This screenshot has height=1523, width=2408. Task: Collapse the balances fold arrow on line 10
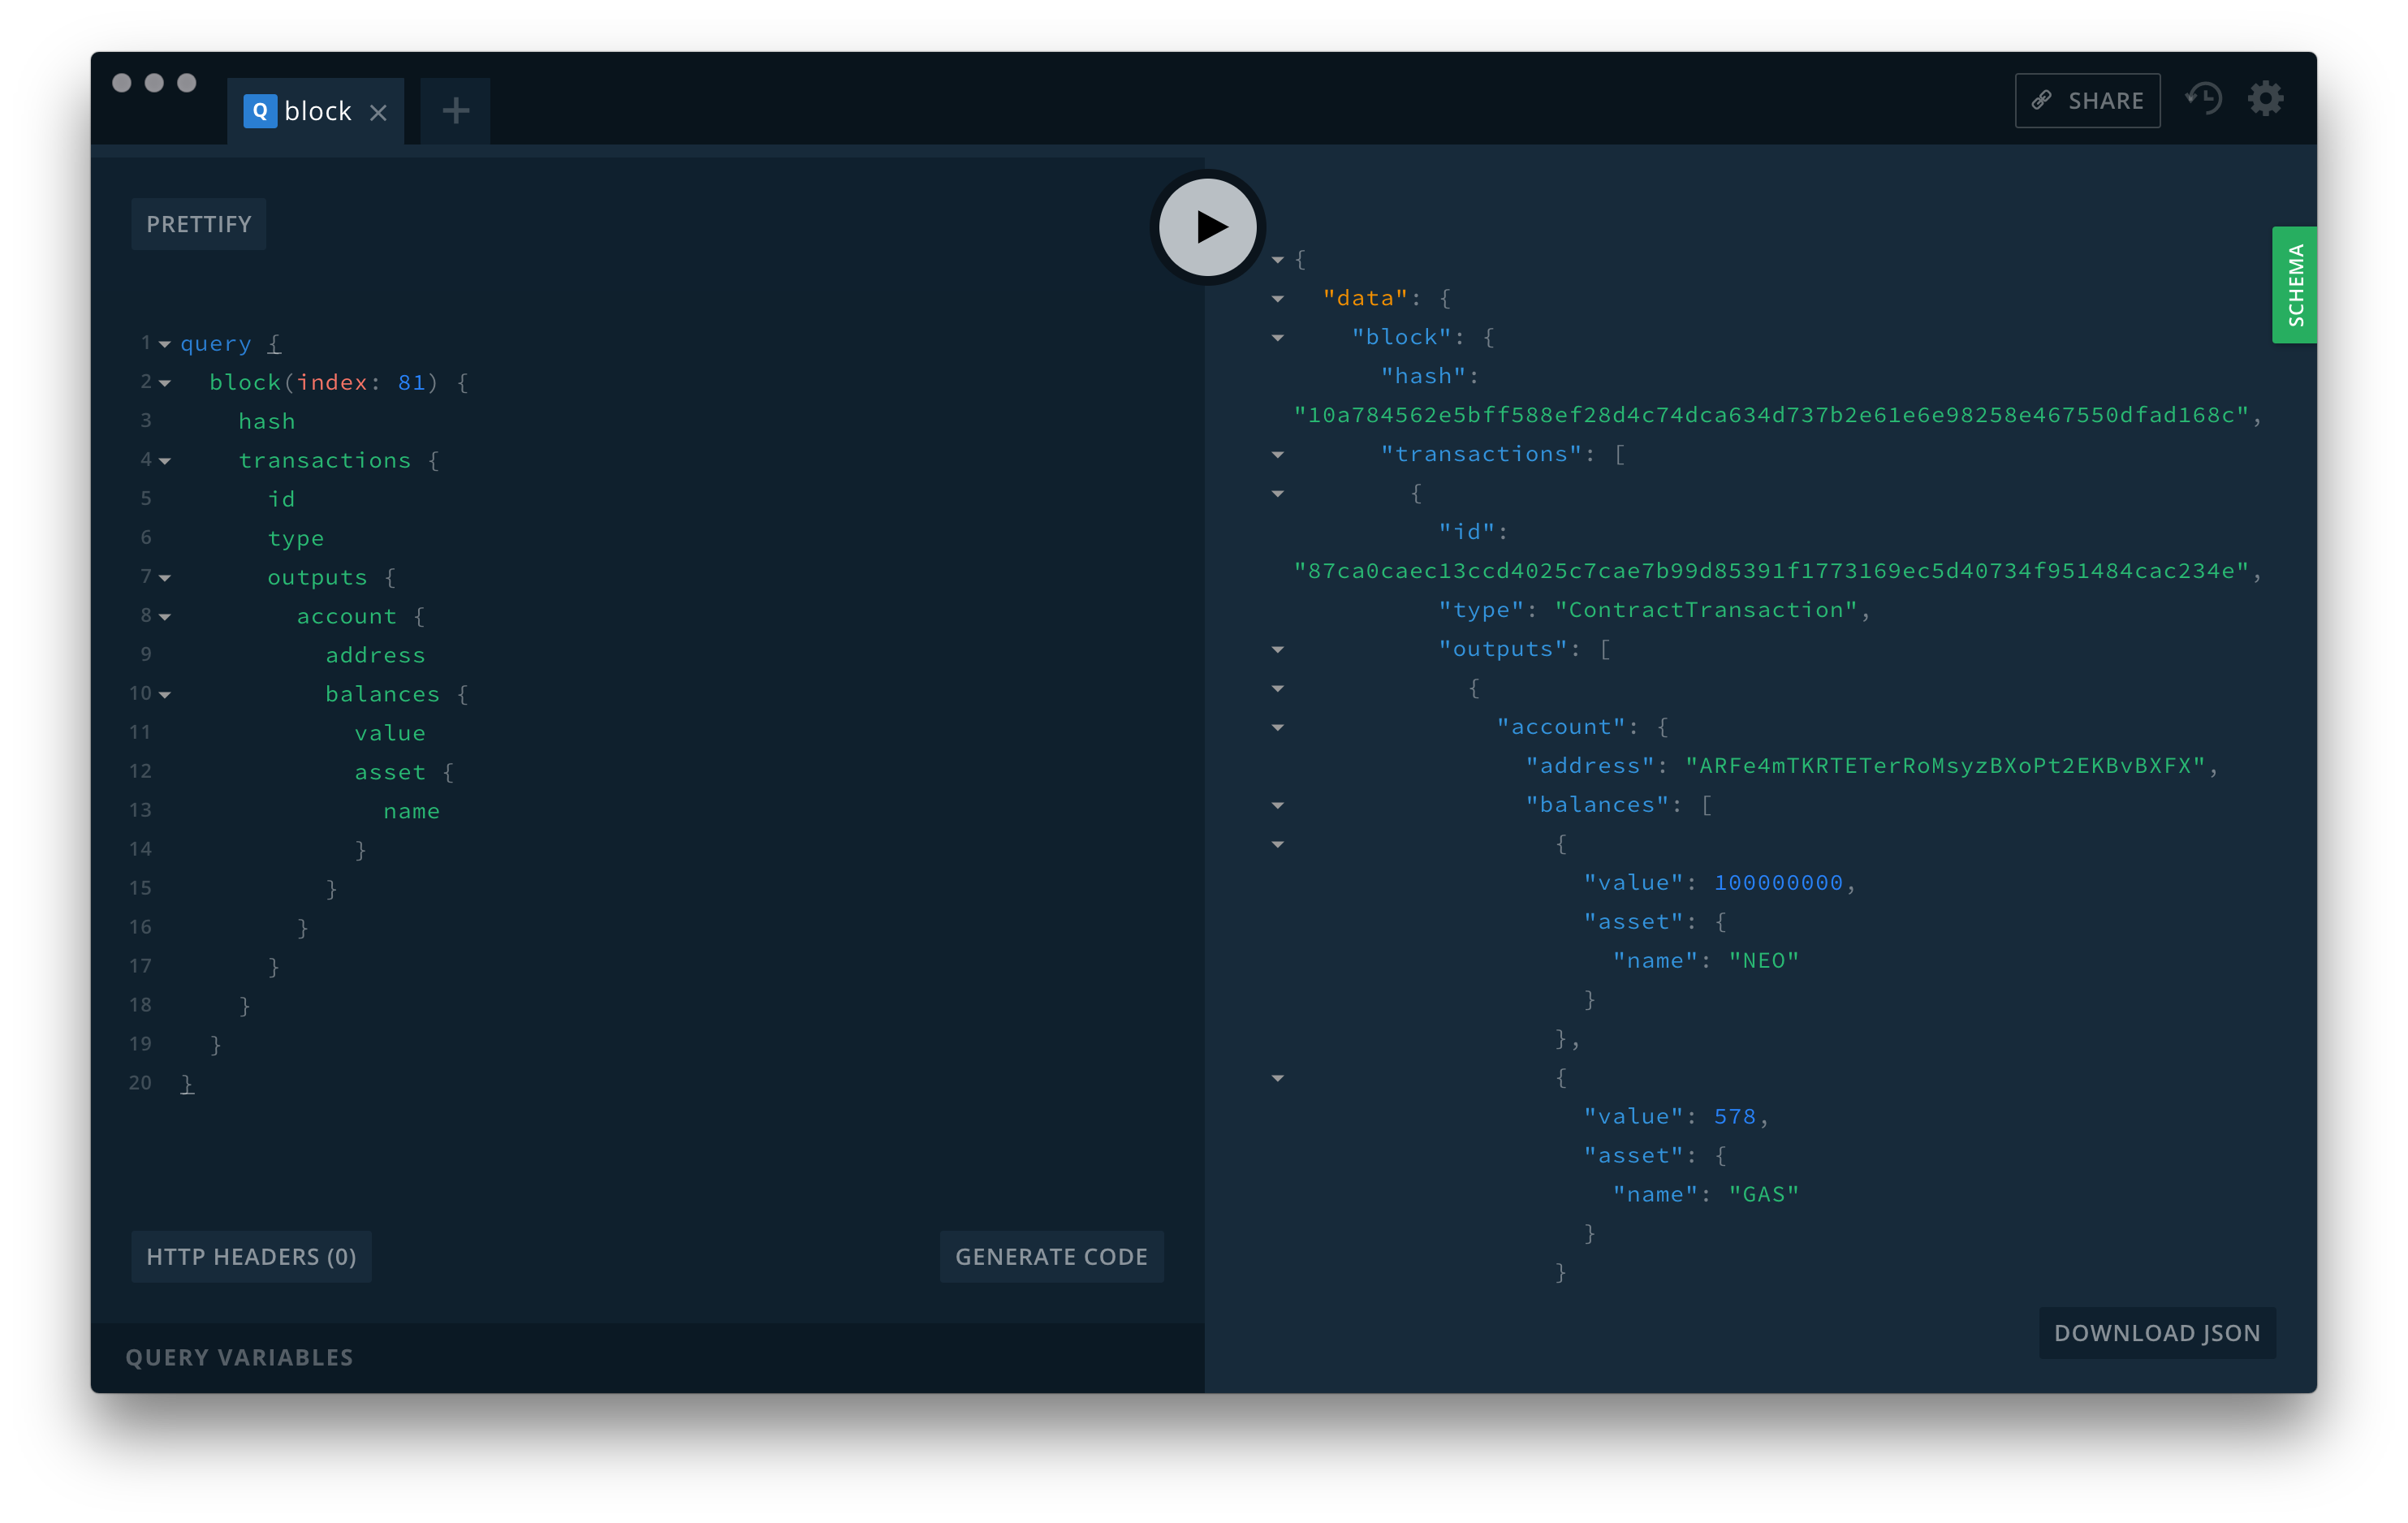coord(165,695)
